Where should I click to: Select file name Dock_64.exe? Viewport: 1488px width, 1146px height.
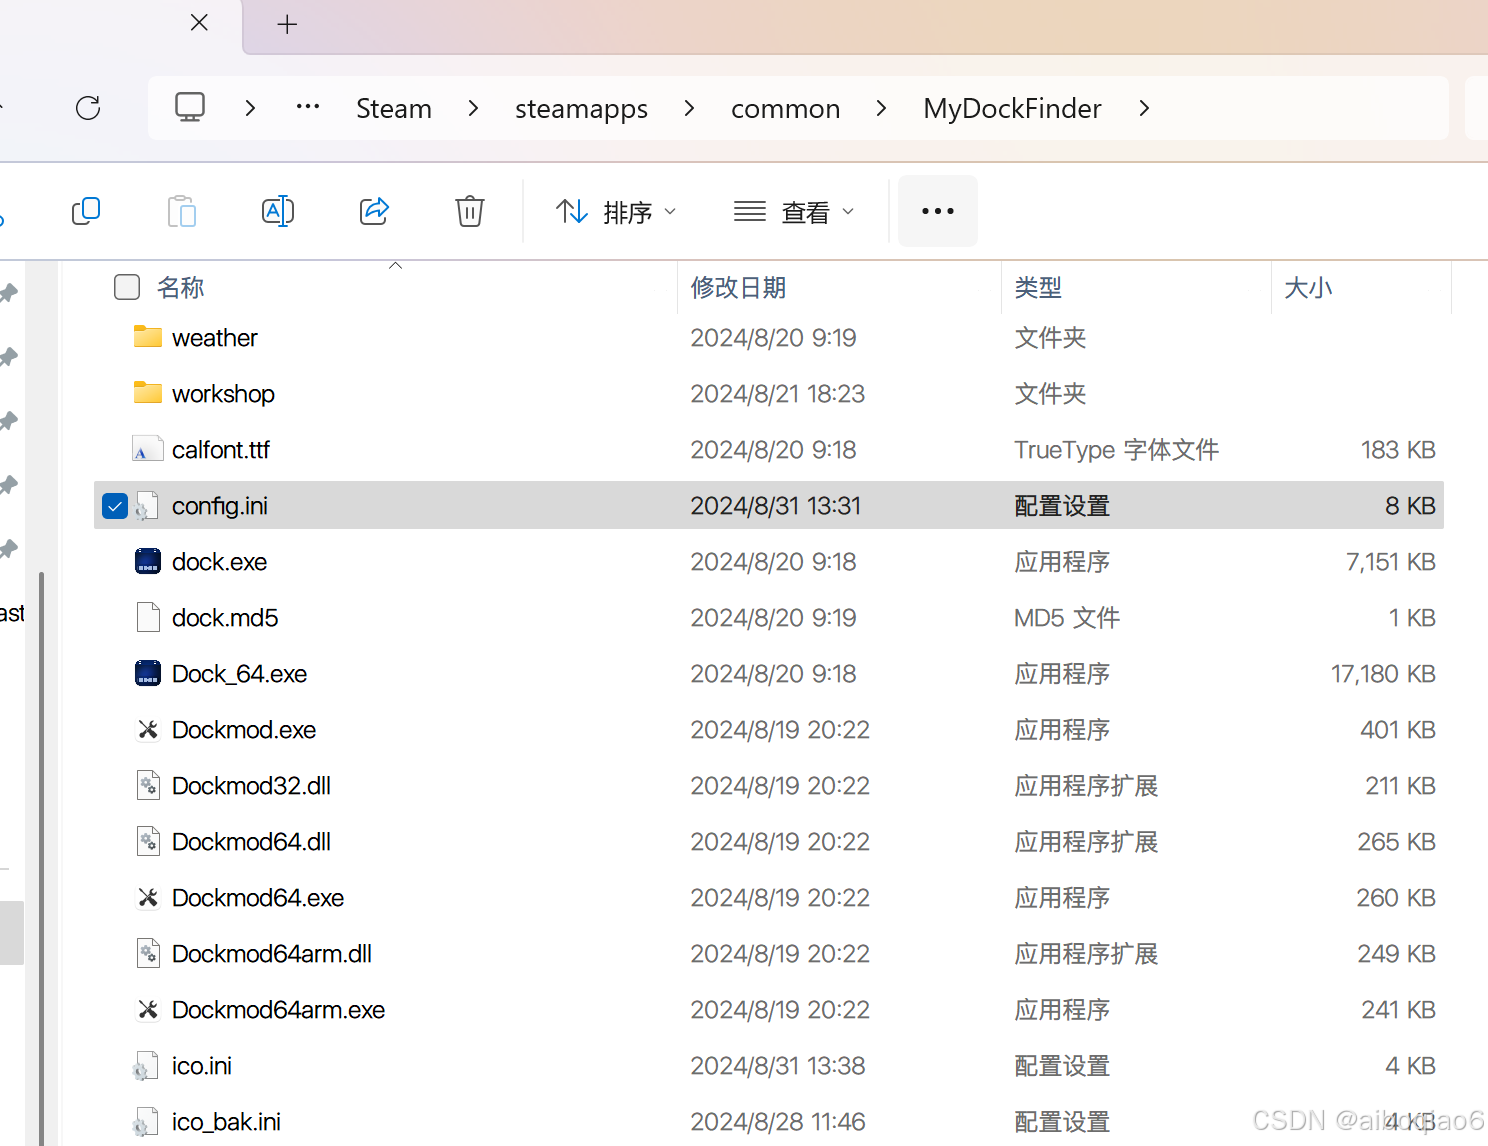(239, 674)
